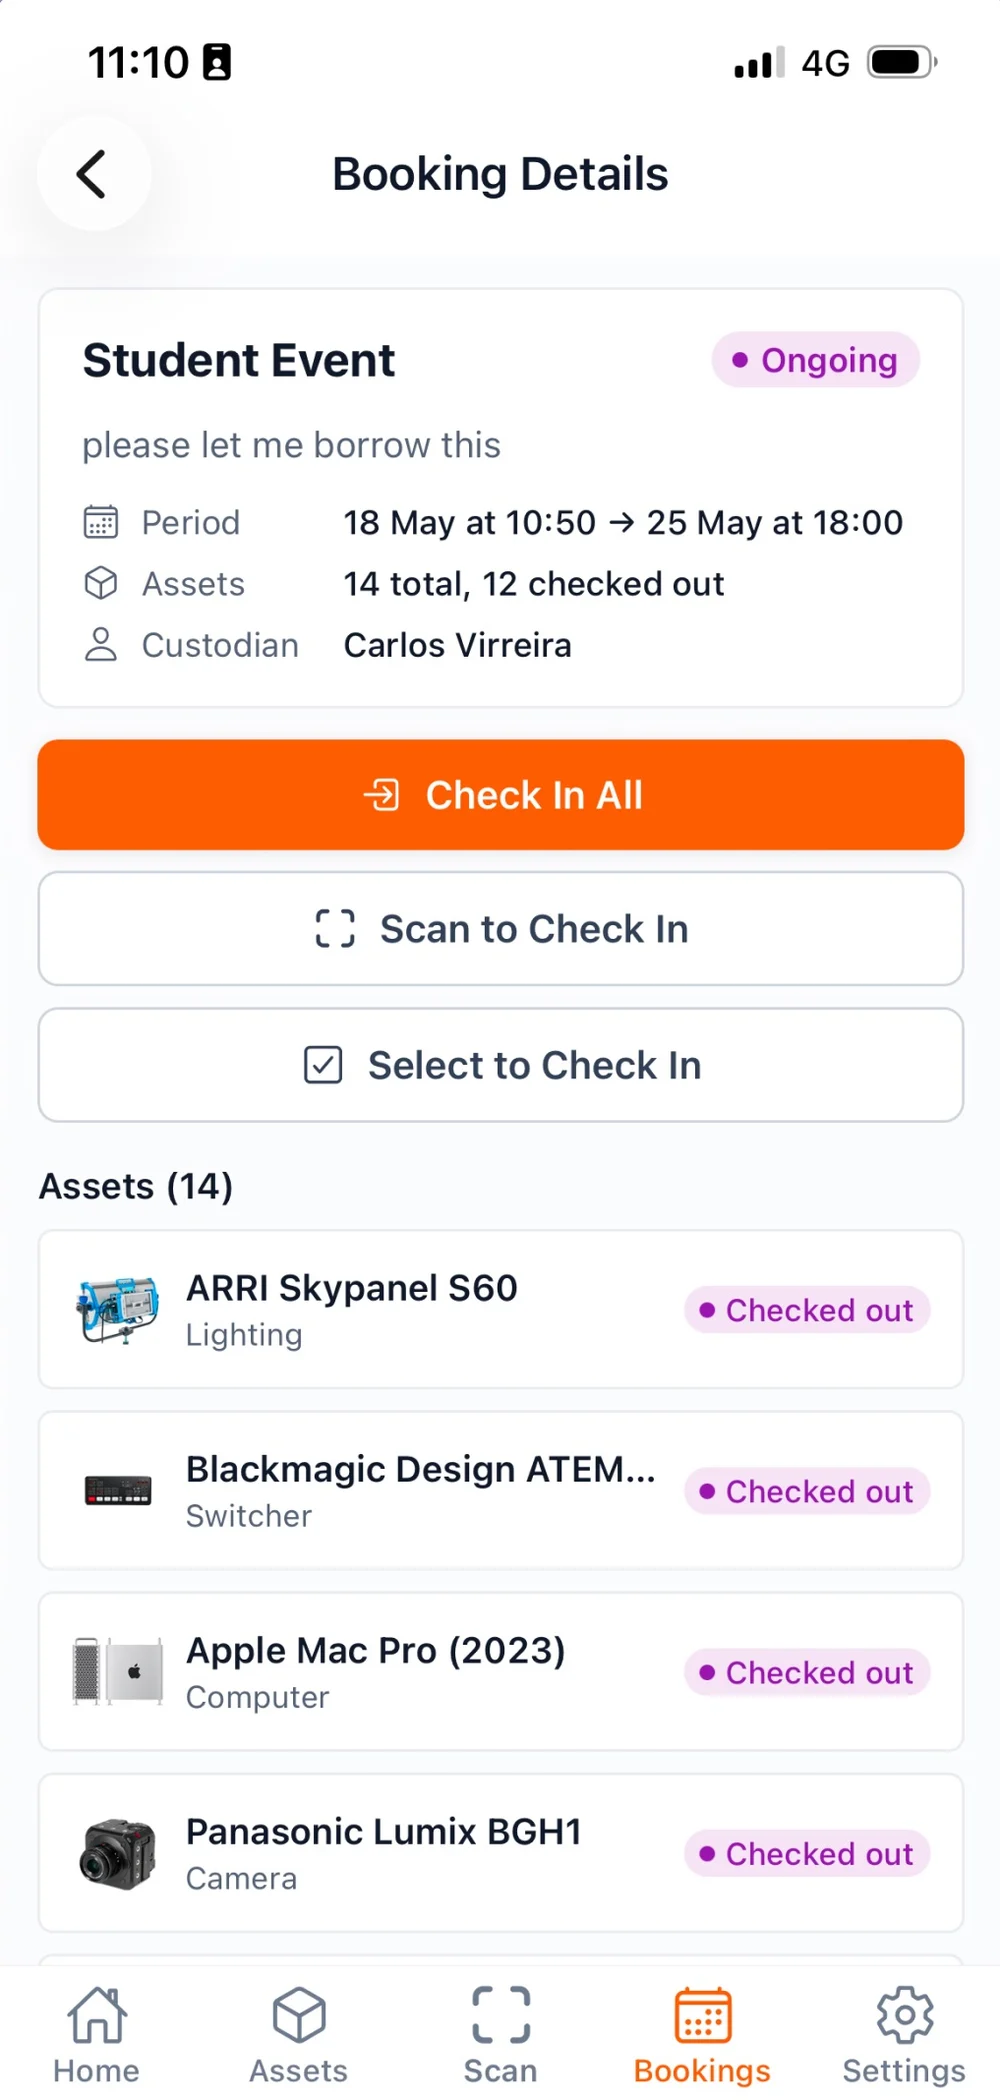Click the Period calendar icon
This screenshot has width=1000, height=2100.
[100, 522]
